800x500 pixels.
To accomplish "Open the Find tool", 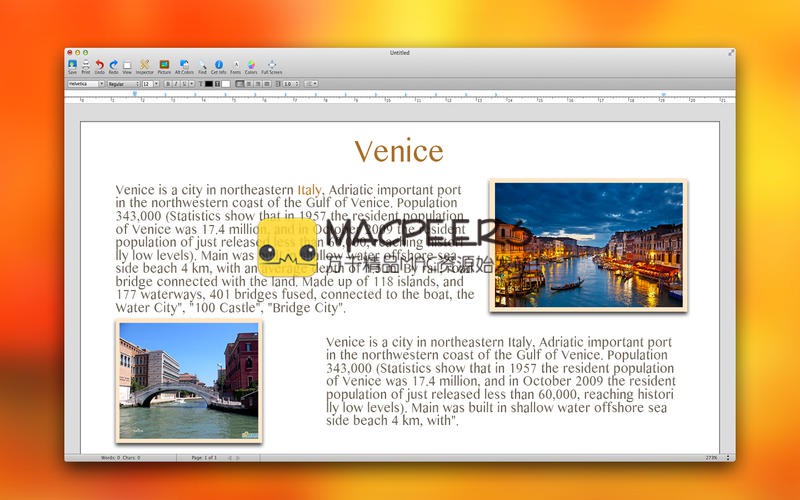I will [x=202, y=65].
